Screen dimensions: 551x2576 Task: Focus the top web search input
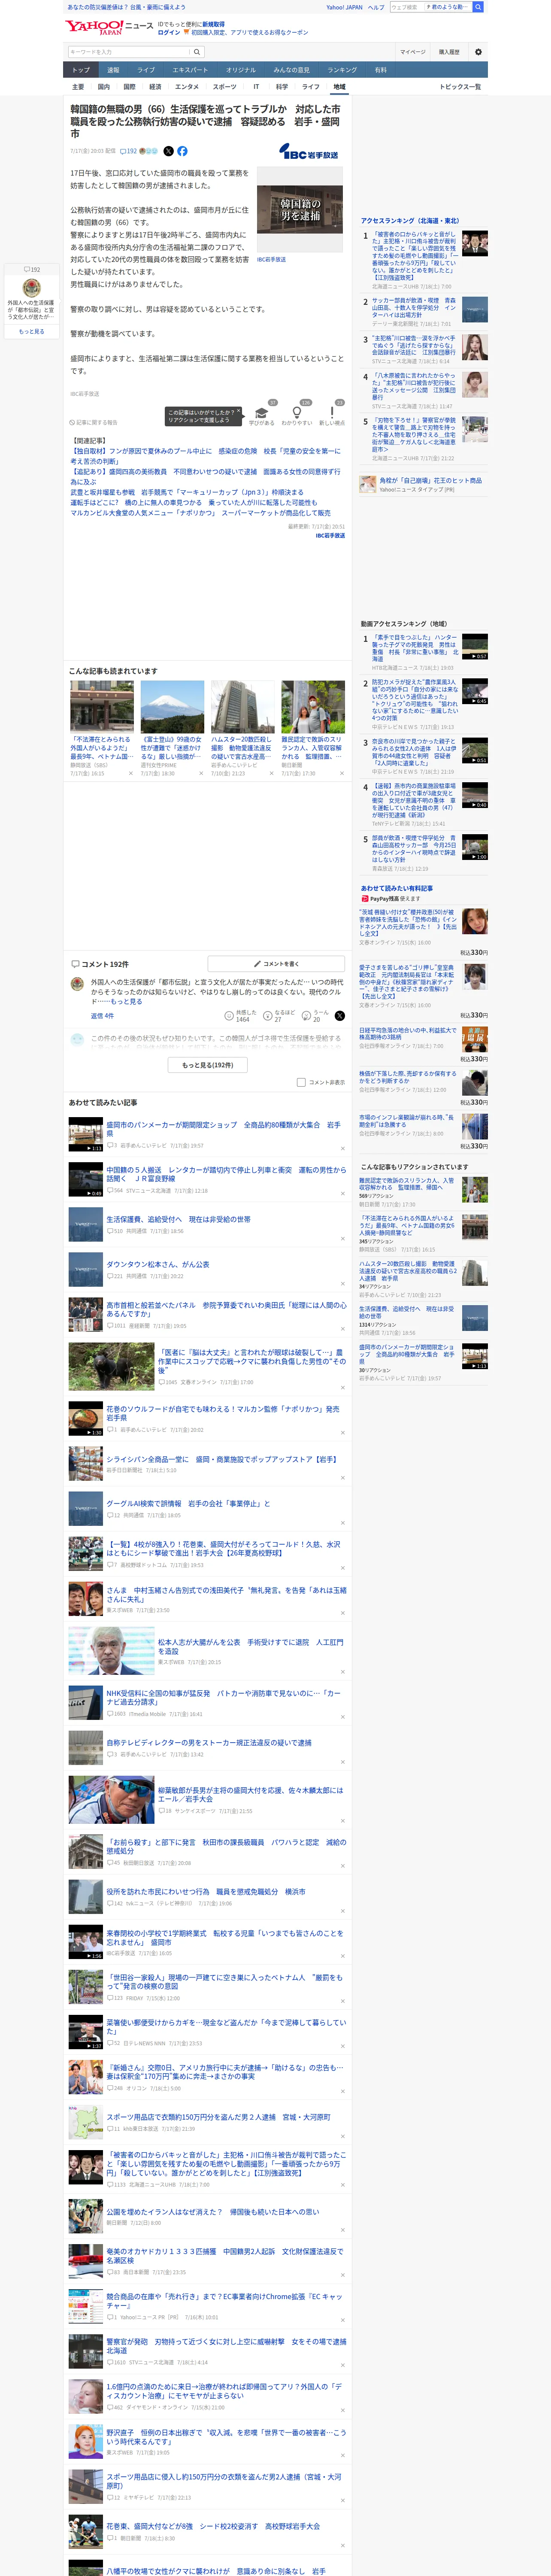click(406, 7)
